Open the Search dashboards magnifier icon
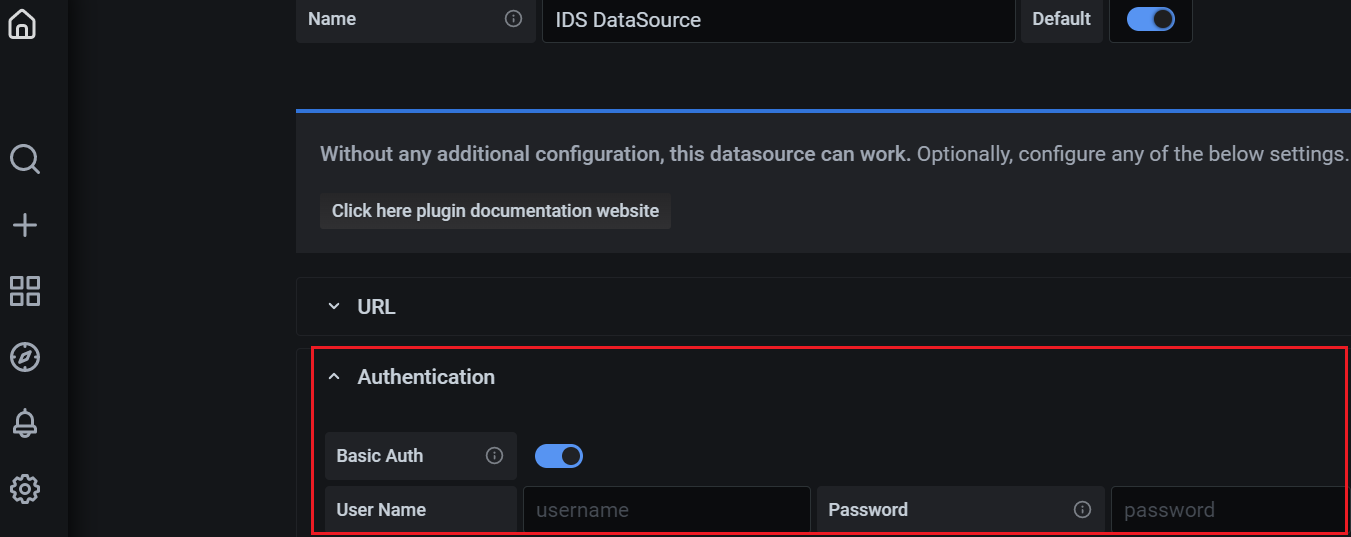 point(24,159)
